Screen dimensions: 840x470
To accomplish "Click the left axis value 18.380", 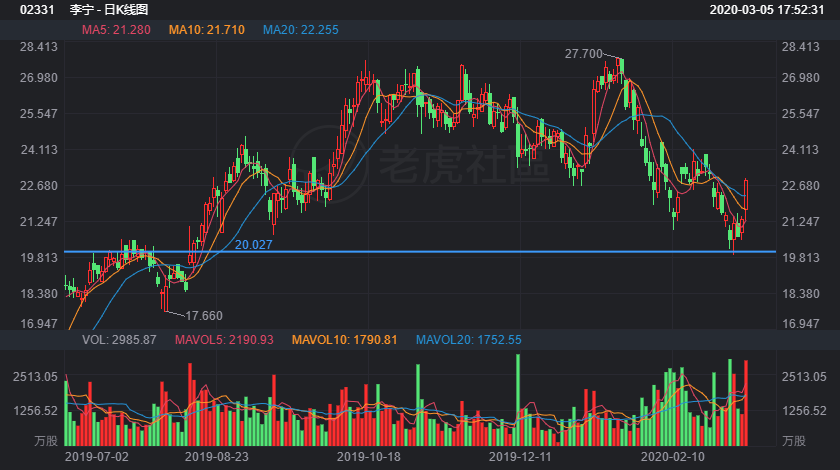I will coord(39,293).
